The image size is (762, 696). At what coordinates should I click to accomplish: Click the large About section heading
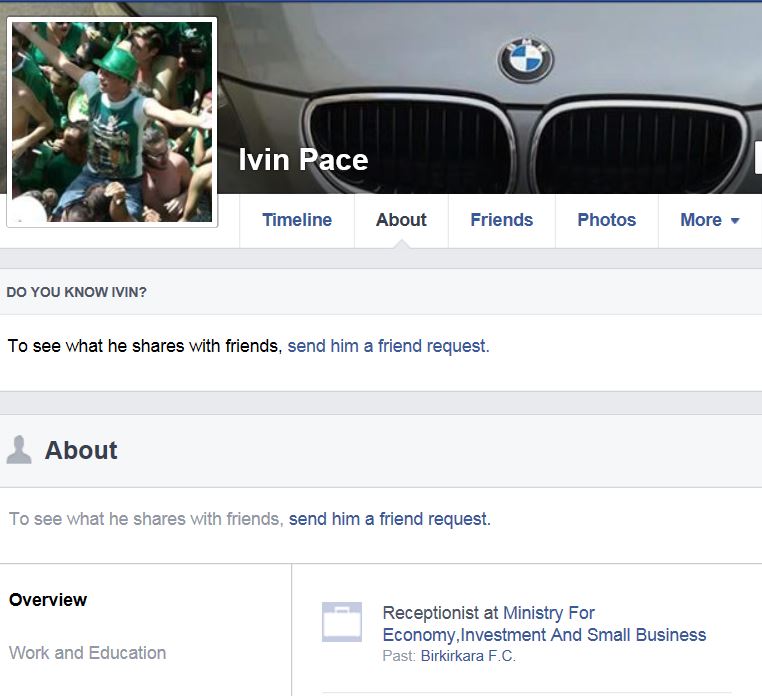point(81,450)
